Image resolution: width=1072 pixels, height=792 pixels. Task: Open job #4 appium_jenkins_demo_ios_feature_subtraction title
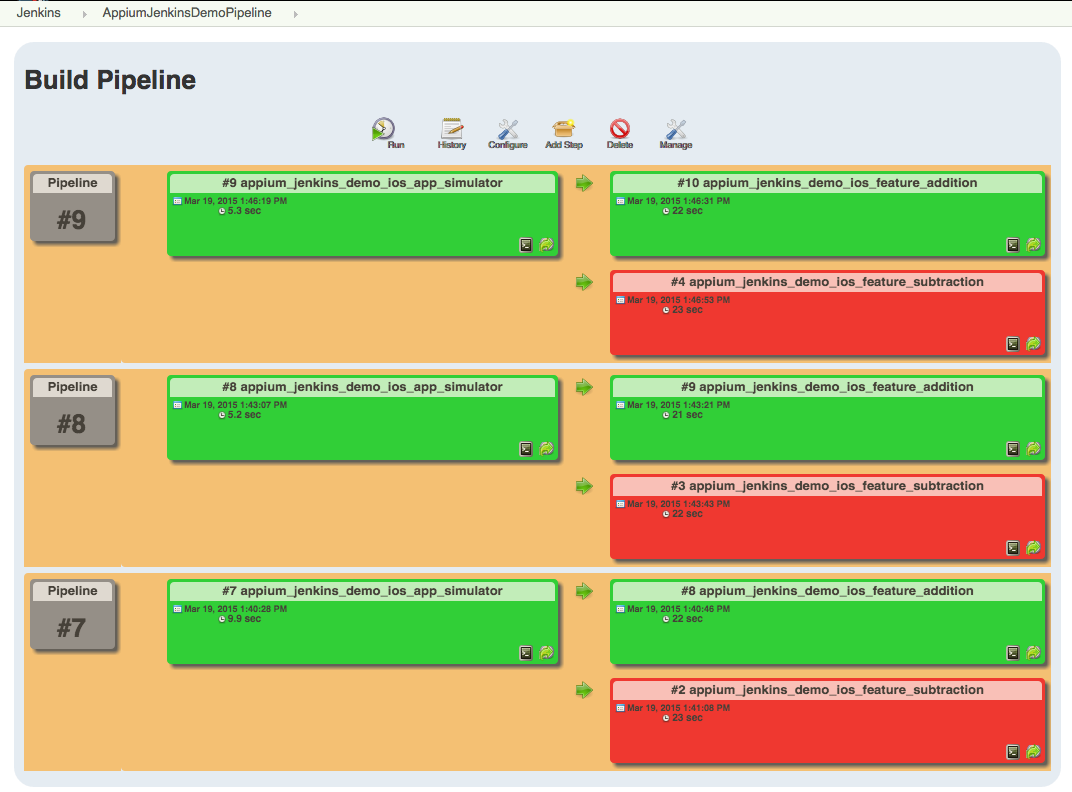[x=827, y=282]
